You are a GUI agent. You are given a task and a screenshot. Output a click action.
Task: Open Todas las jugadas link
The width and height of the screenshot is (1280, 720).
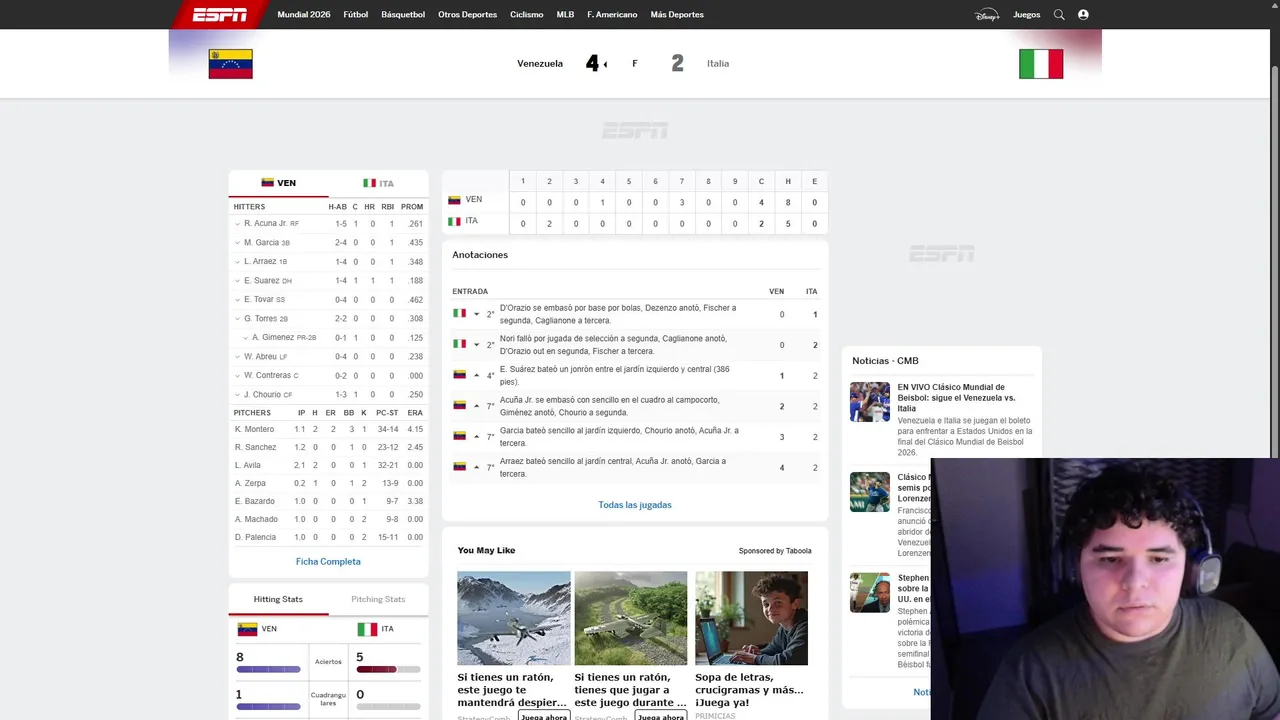point(635,505)
